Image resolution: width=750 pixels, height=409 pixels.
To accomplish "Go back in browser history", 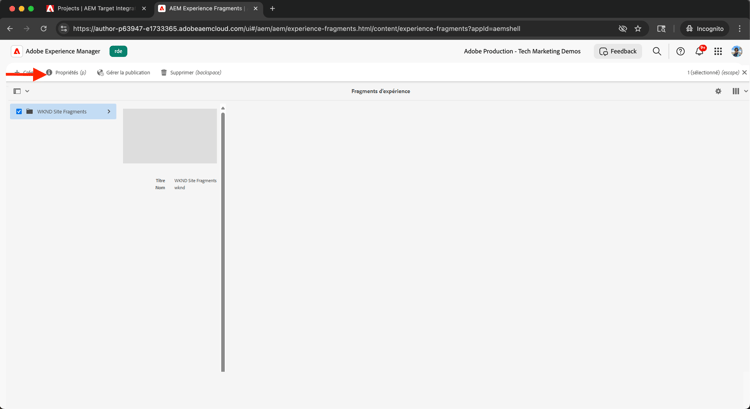I will tap(10, 29).
